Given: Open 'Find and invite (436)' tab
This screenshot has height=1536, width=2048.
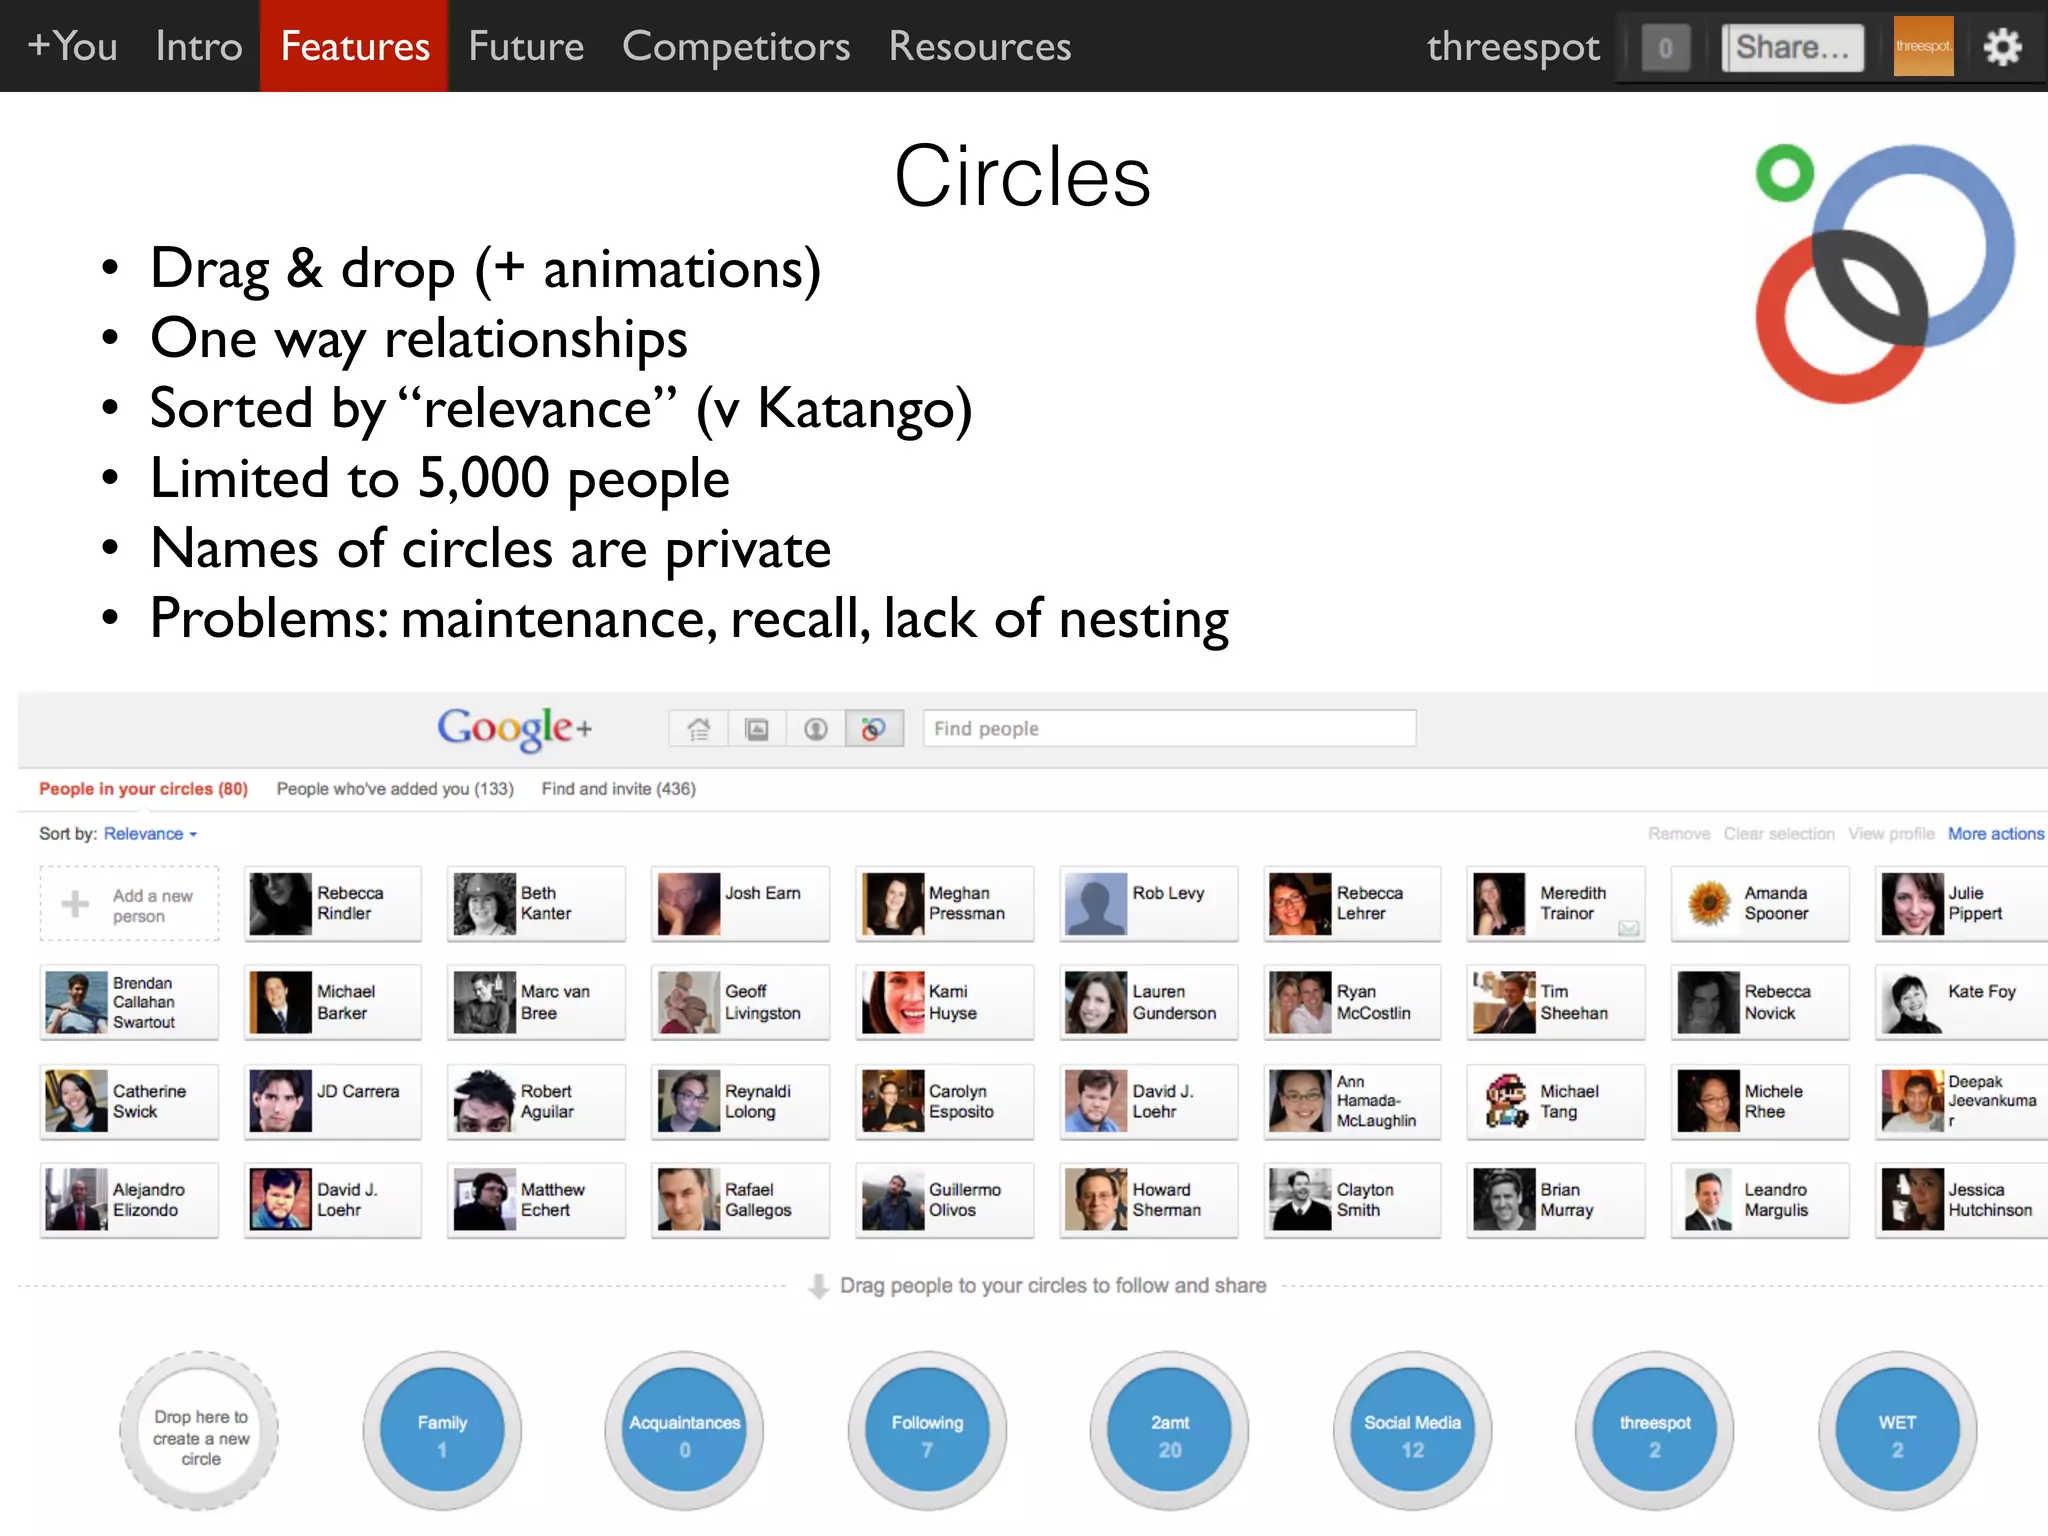Looking at the screenshot, I should pos(619,789).
